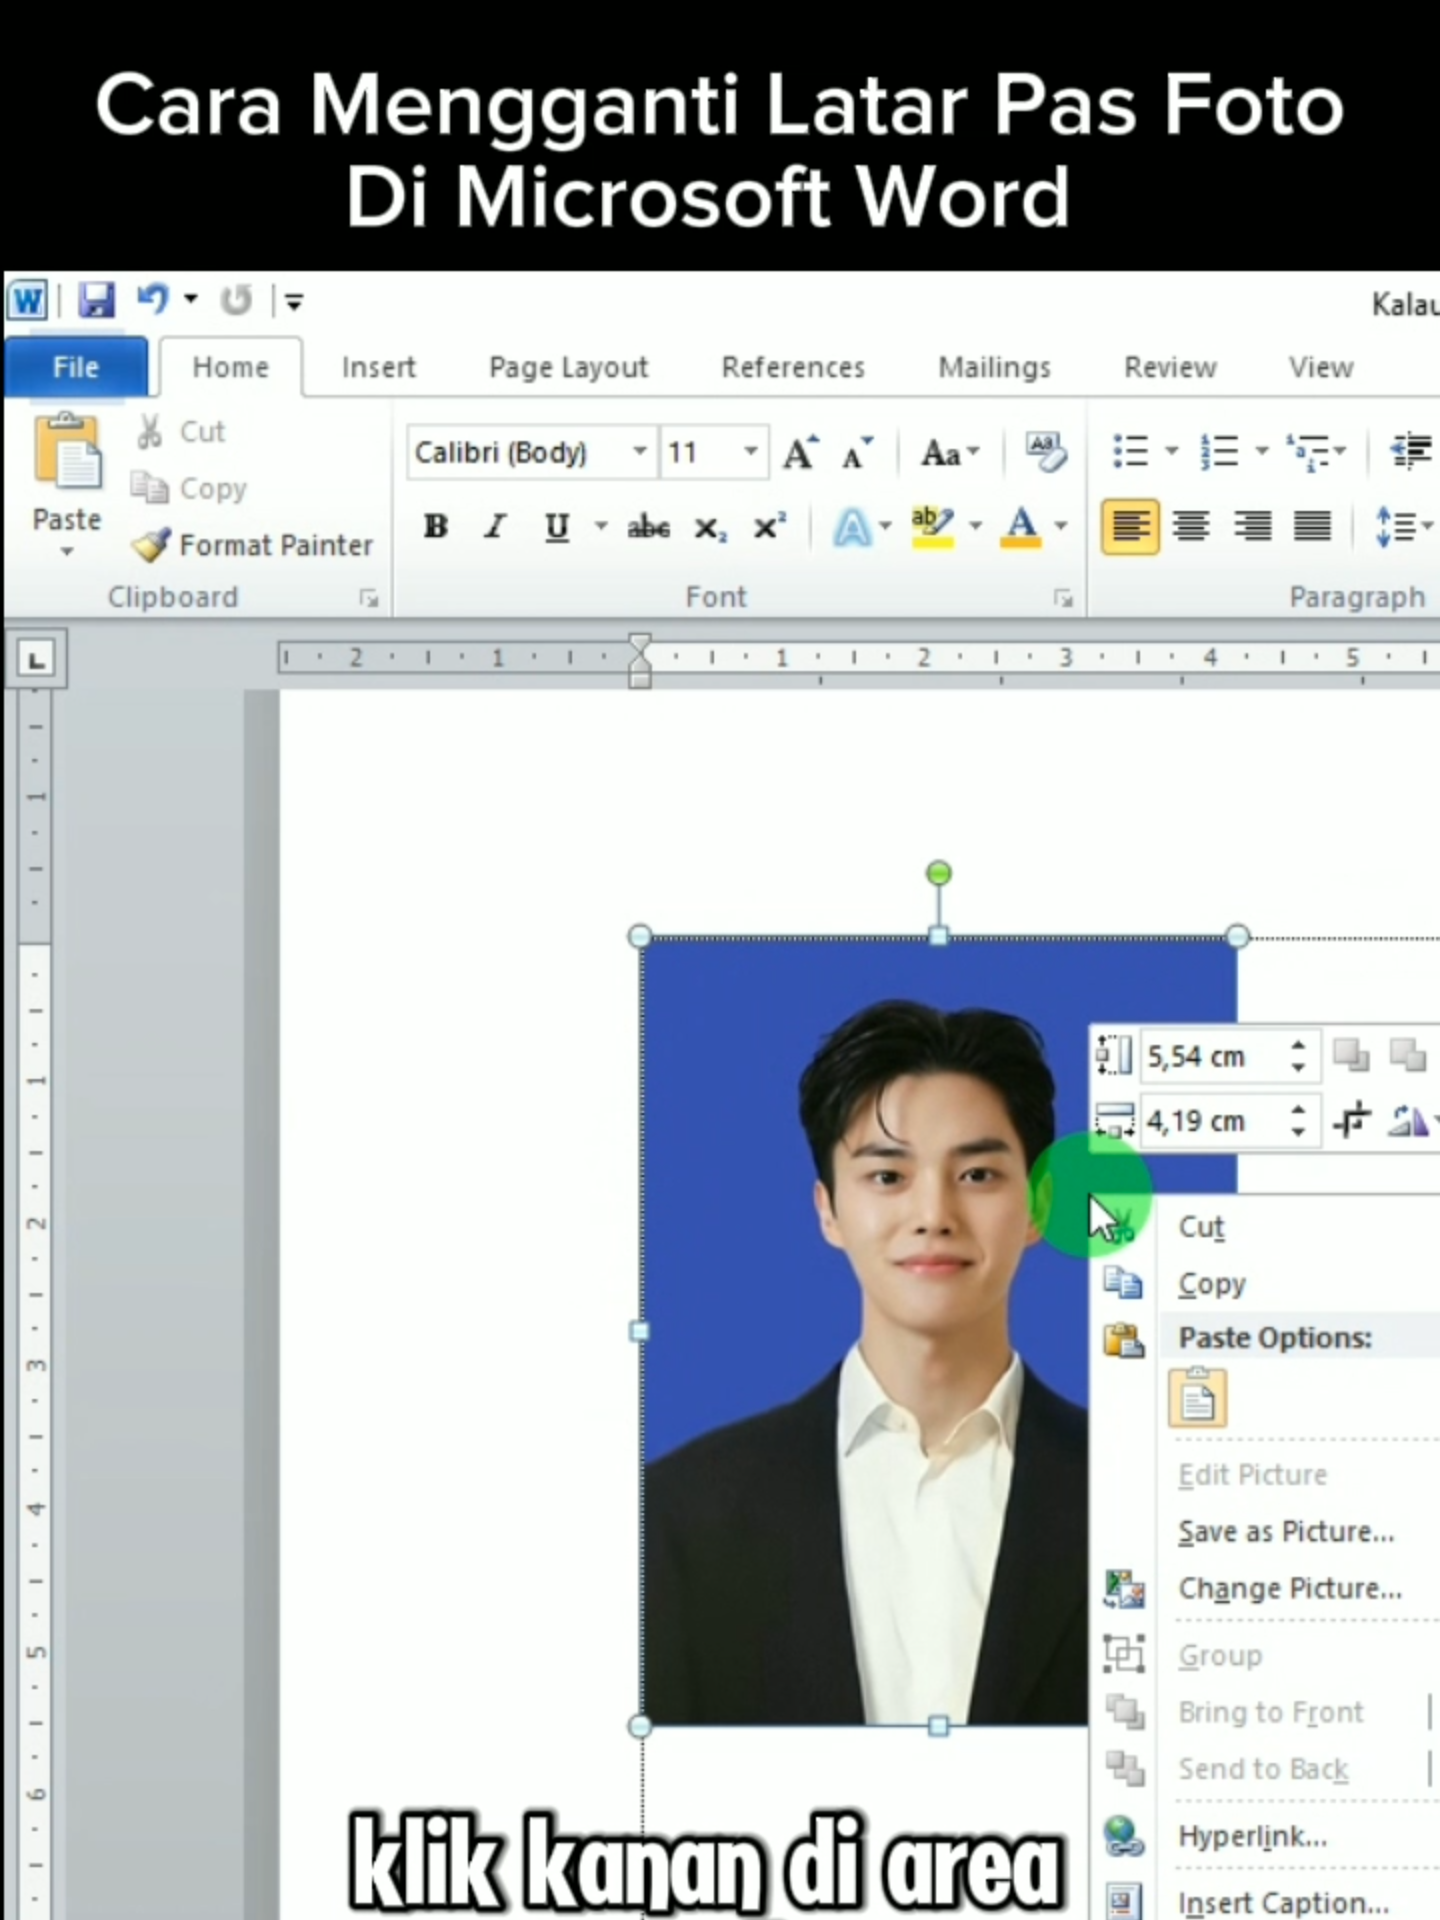This screenshot has height=1920, width=1440.
Task: Click the Paste clipboard icon
Action: (67, 451)
